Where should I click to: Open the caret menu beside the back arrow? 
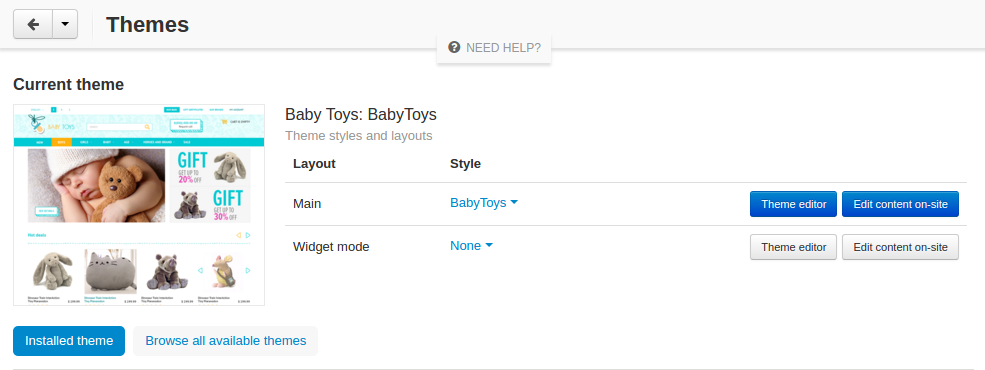[x=65, y=24]
